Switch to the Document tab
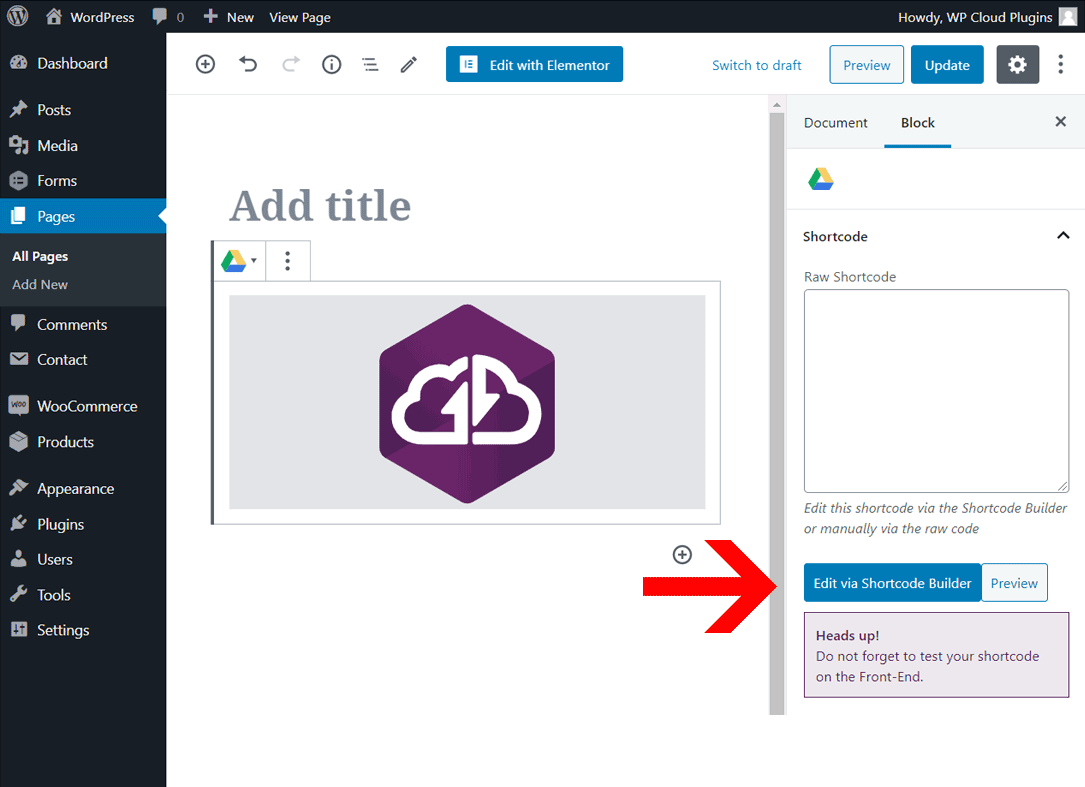 point(835,123)
